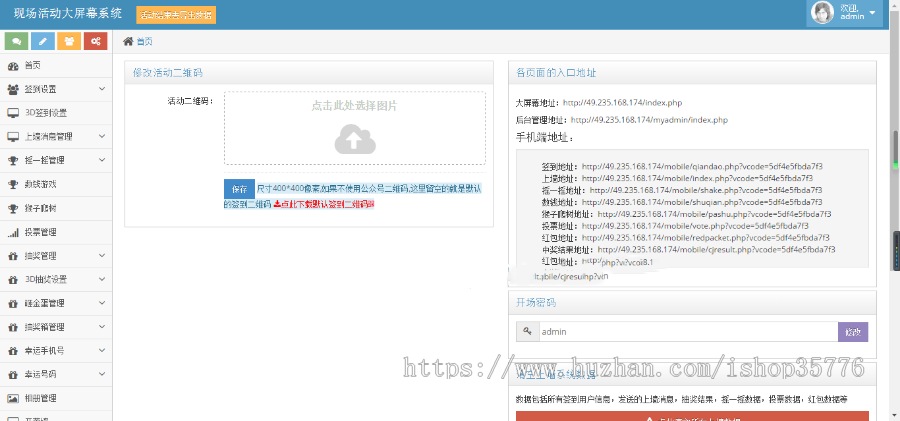Click the orange button next to system title
The width and height of the screenshot is (900, 421).
tap(176, 15)
